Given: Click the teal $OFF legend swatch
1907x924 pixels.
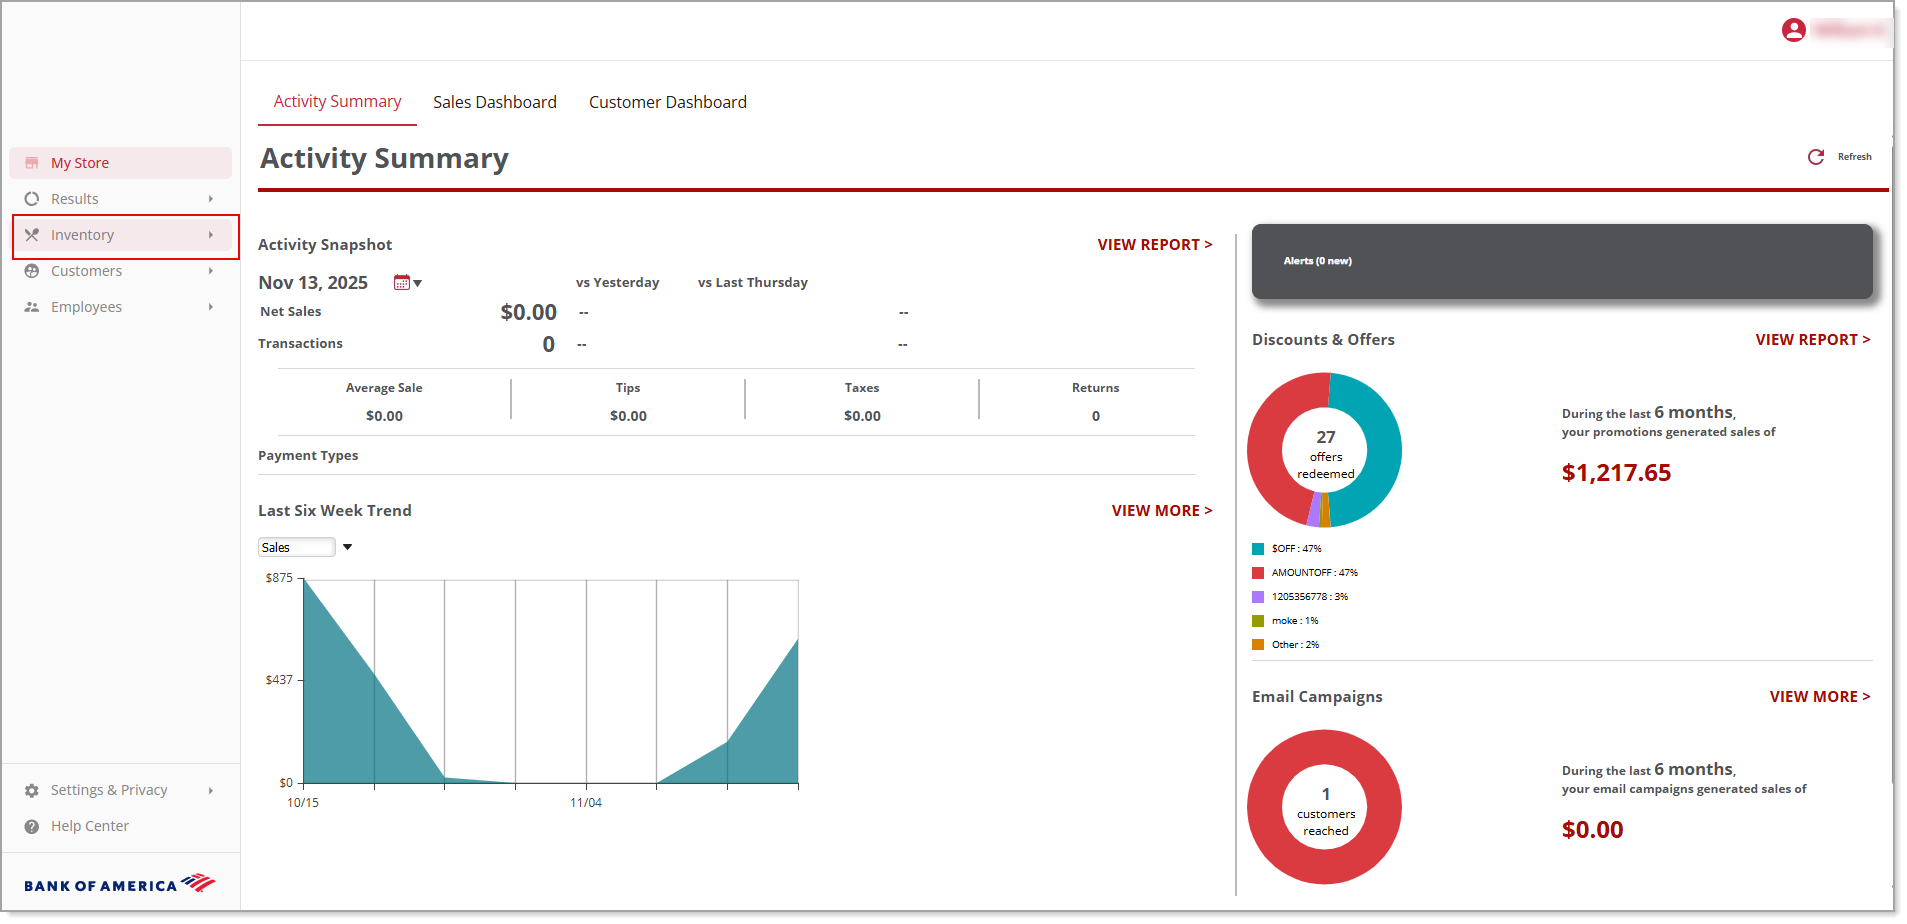Looking at the screenshot, I should tap(1258, 549).
